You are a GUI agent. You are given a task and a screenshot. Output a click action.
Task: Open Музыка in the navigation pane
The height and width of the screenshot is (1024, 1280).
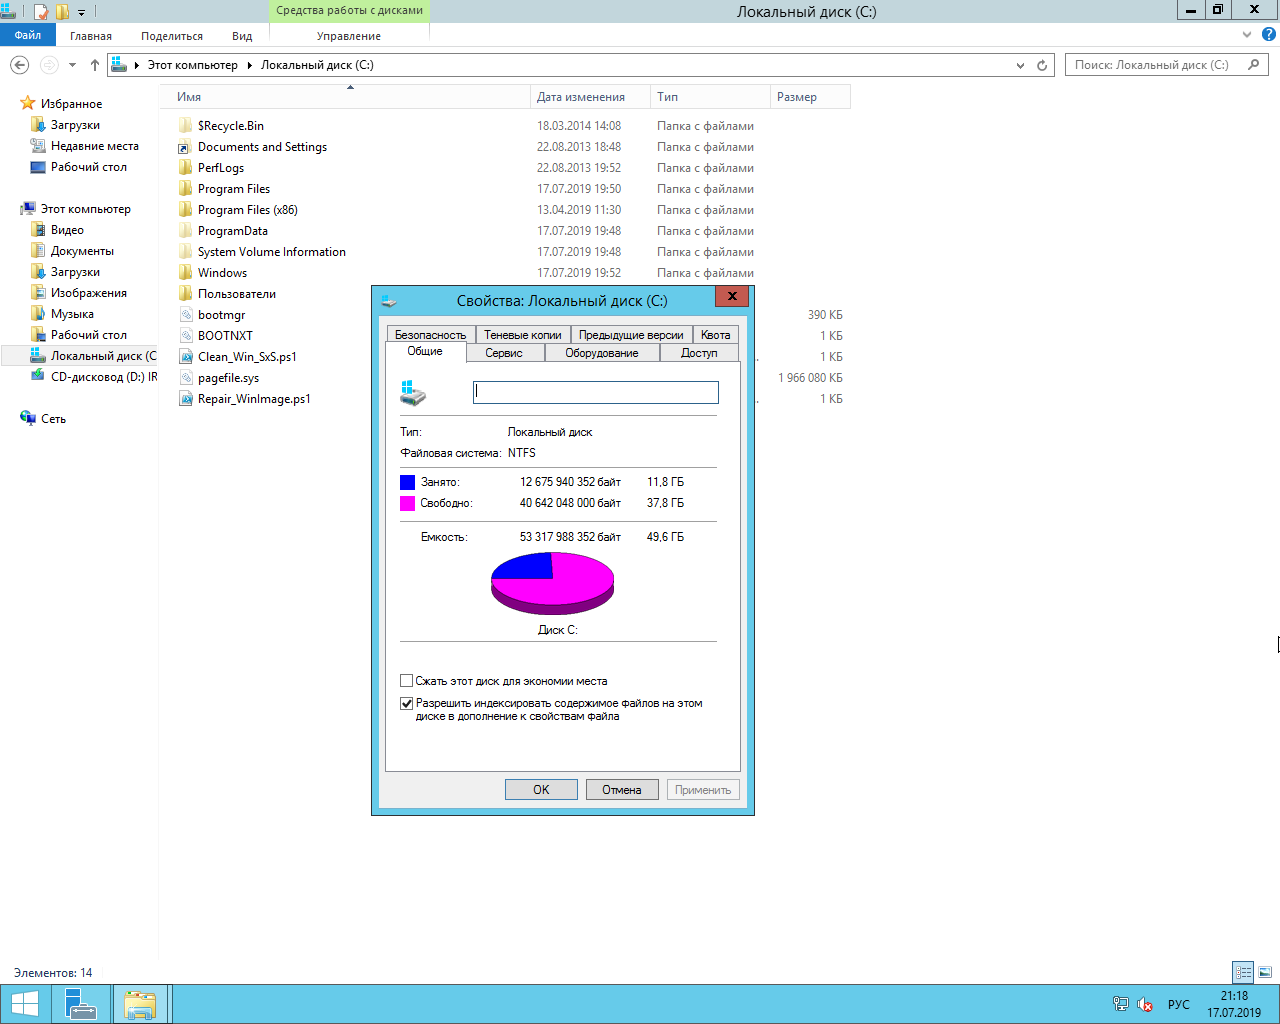click(x=63, y=314)
